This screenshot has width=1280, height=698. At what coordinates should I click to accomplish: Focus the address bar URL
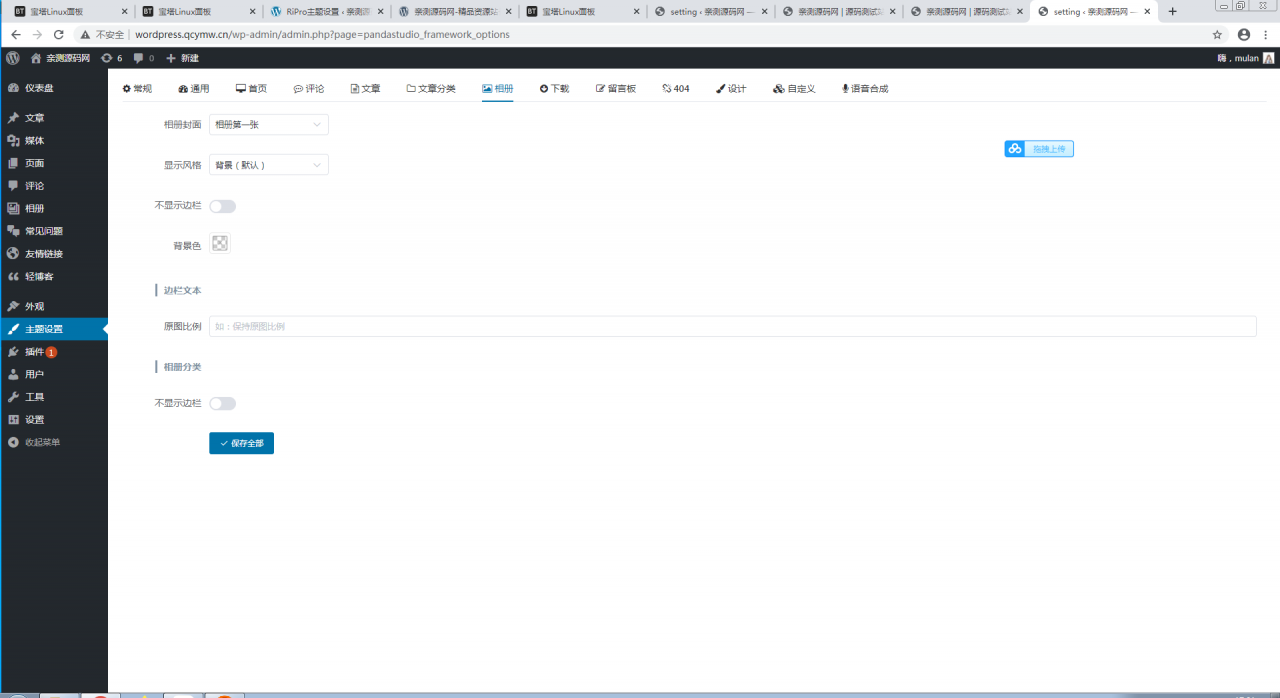pos(322,34)
